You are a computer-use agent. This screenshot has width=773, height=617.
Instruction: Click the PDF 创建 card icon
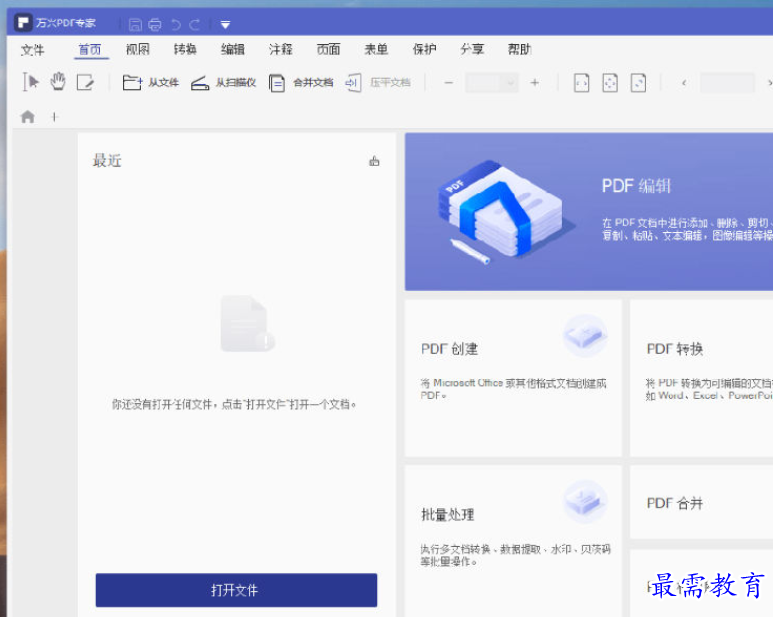pyautogui.click(x=585, y=336)
